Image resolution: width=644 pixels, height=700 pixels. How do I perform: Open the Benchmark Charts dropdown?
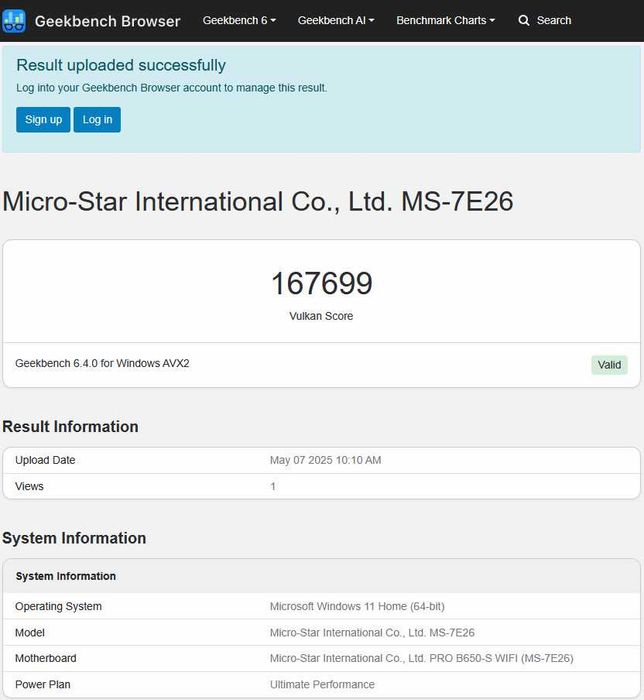tap(445, 21)
